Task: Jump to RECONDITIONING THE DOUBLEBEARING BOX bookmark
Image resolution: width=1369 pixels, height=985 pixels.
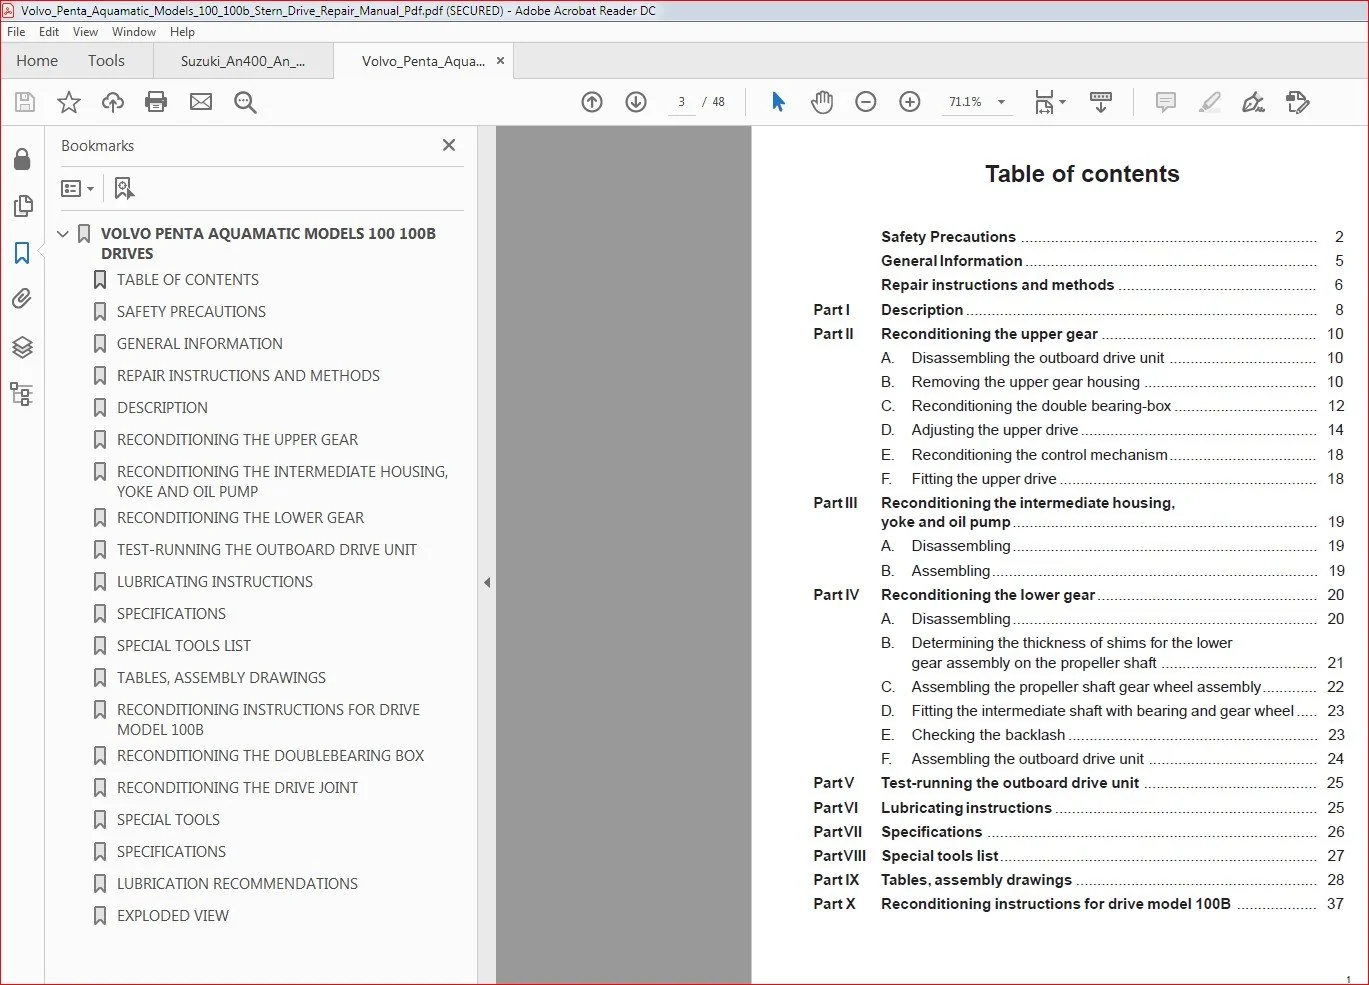Action: tap(270, 756)
